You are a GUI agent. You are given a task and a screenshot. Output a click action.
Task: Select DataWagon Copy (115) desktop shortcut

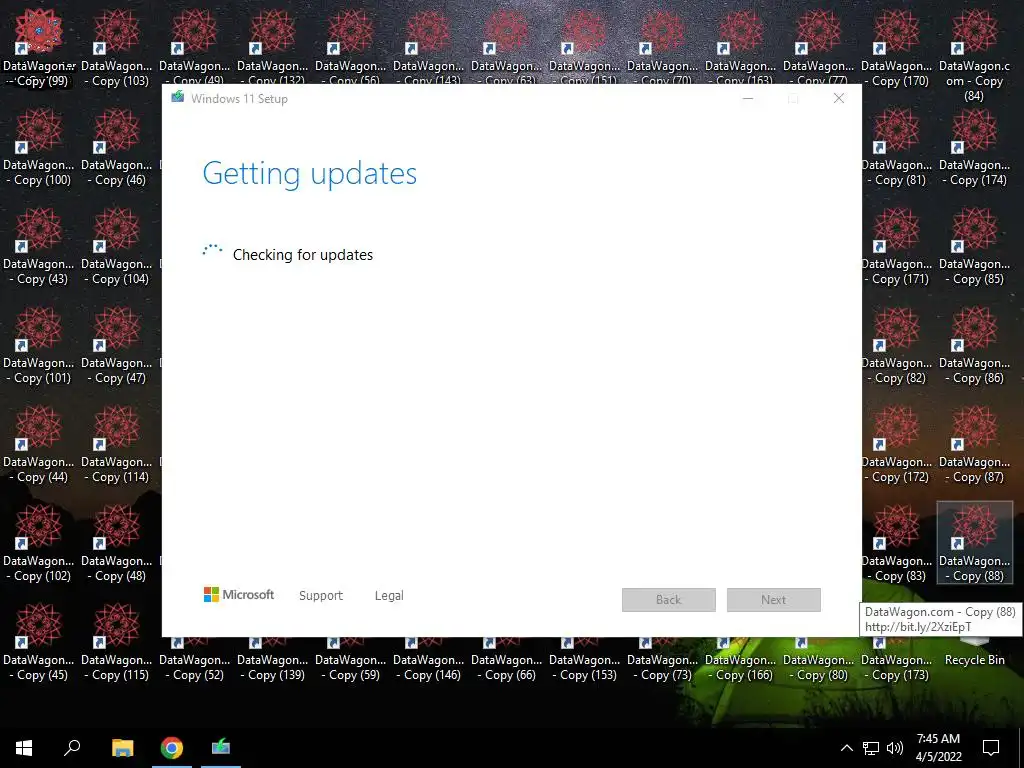tap(116, 643)
